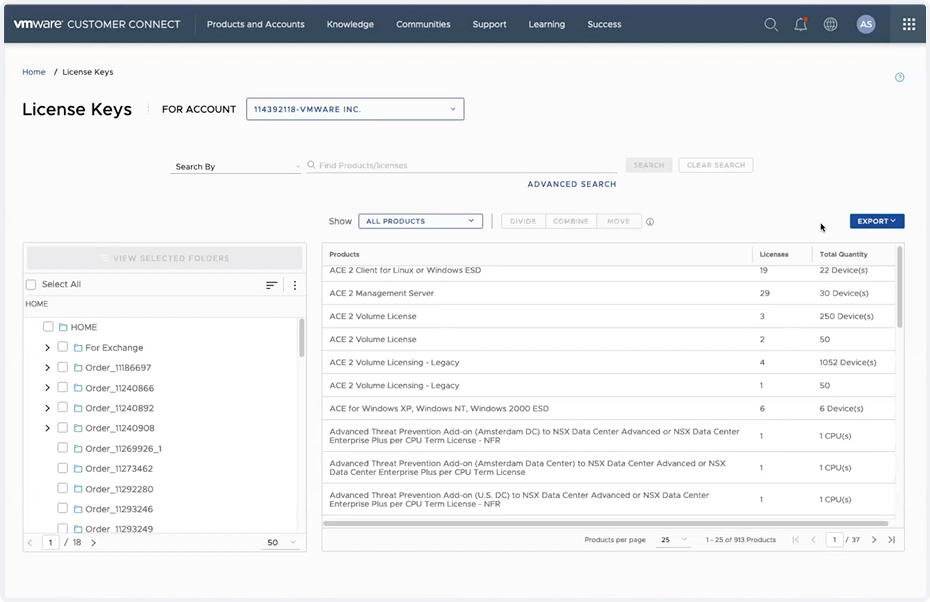Image resolution: width=930 pixels, height=602 pixels.
Task: Check the Order_11293246 checkbox
Action: tap(62, 508)
